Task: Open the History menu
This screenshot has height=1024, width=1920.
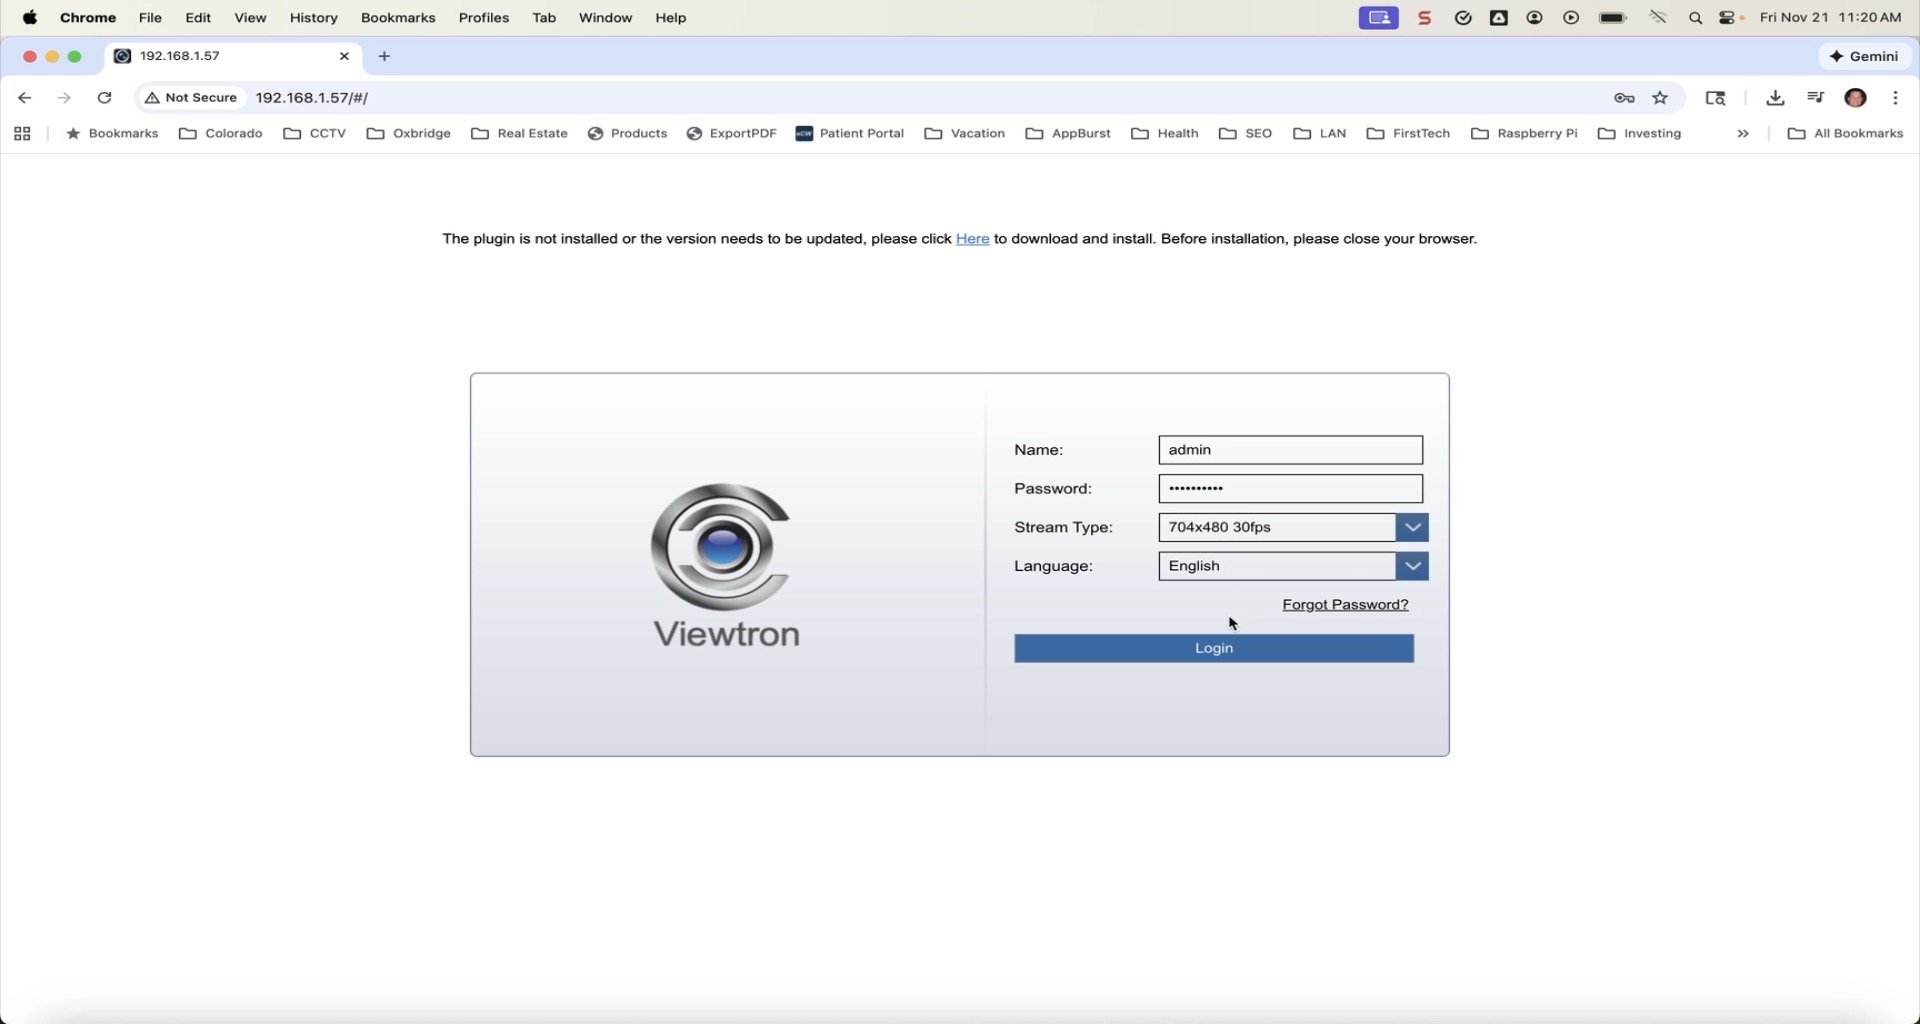Action: 313,18
